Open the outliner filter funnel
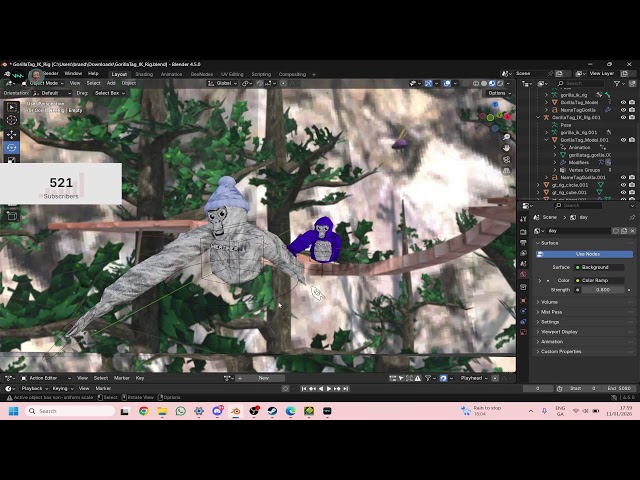This screenshot has height=480, width=640. click(618, 83)
